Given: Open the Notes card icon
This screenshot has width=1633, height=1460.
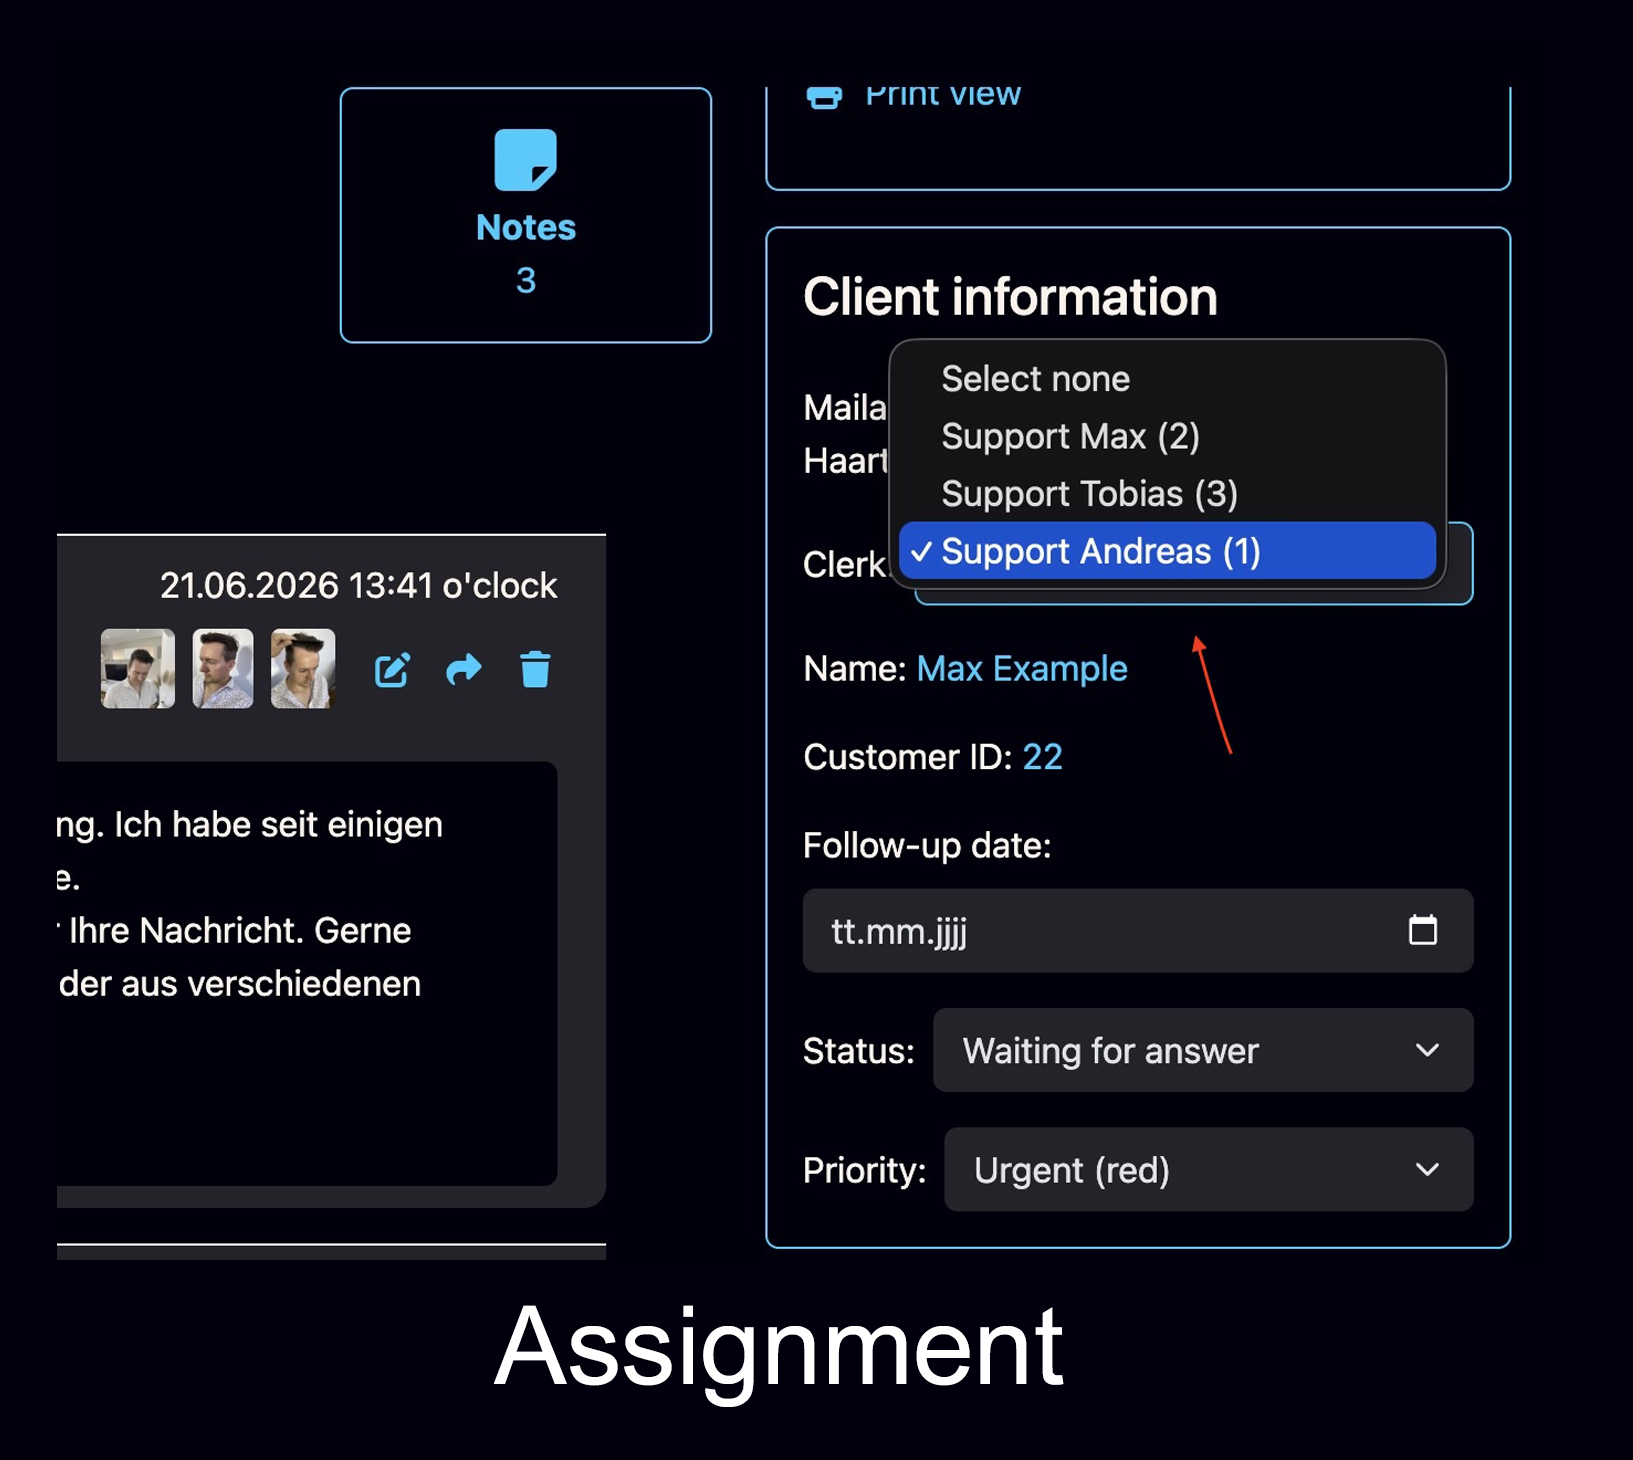Looking at the screenshot, I should [525, 160].
